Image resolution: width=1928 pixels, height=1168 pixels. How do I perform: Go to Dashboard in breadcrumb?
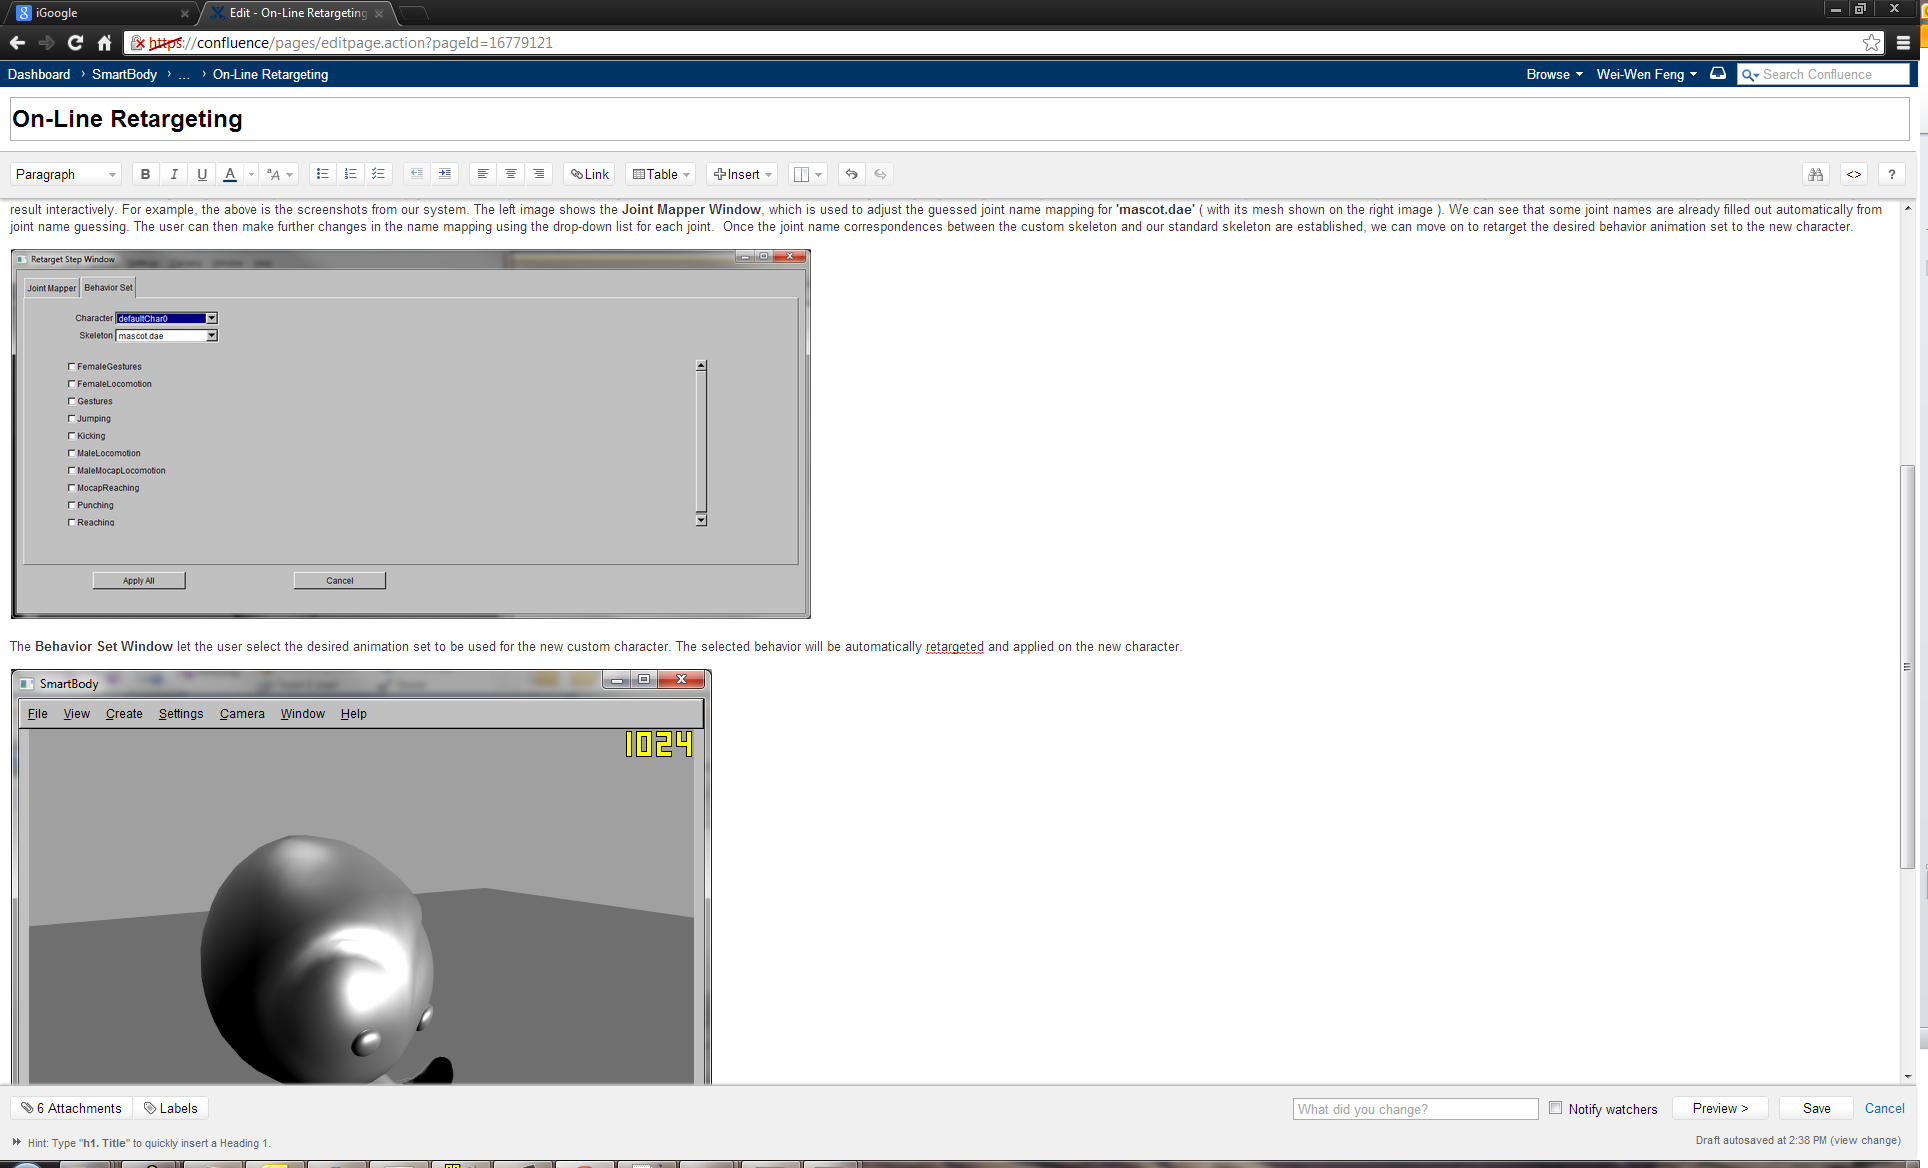click(39, 74)
